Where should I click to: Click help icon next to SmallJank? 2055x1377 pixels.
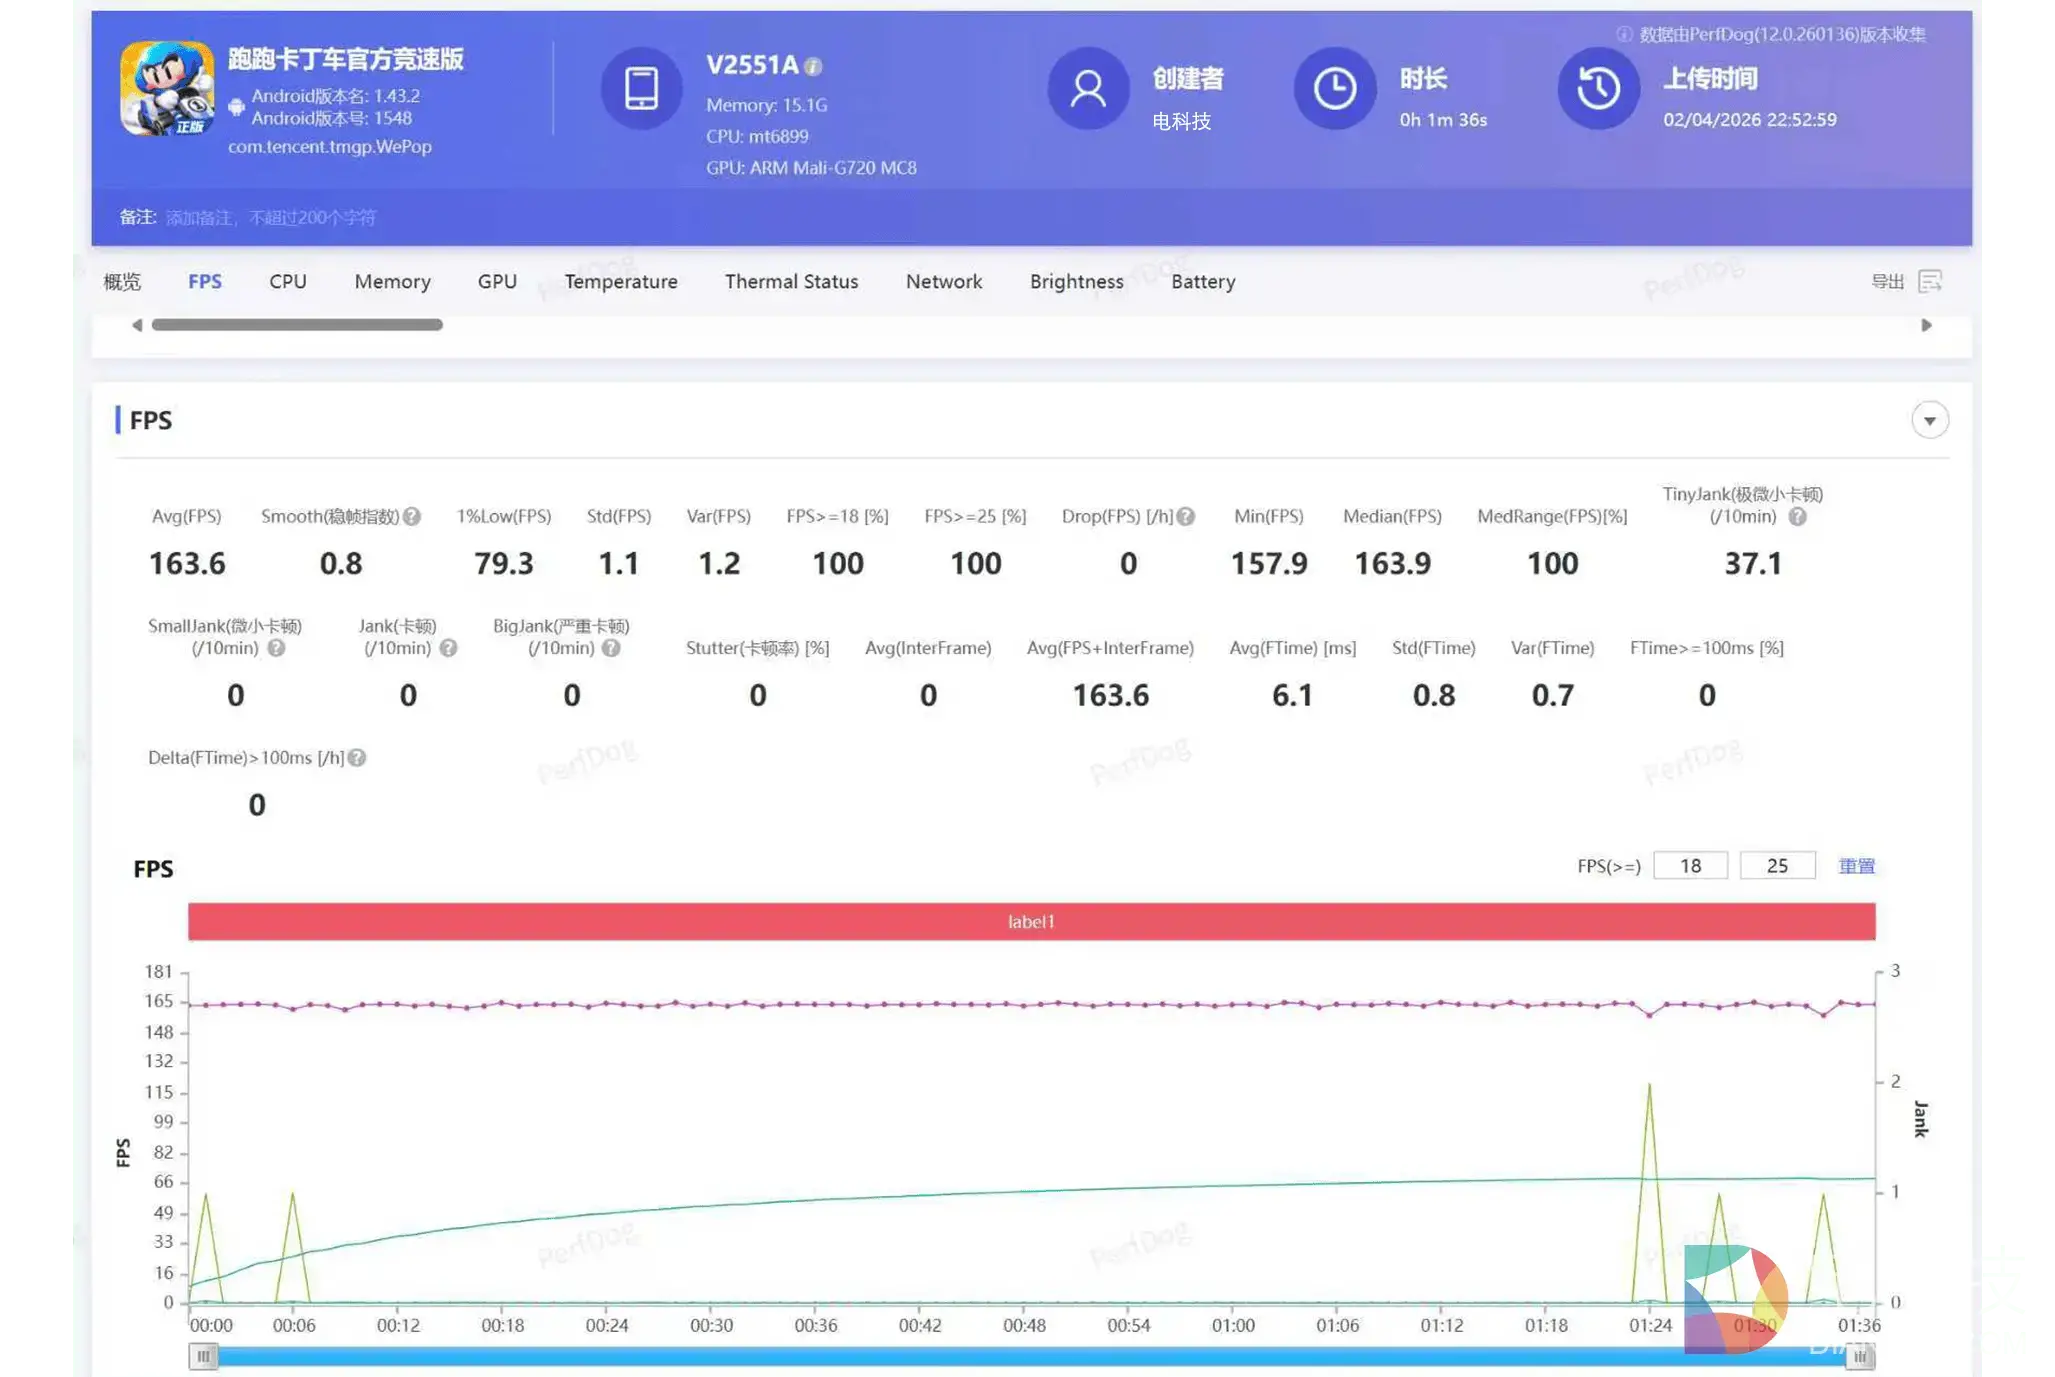[x=276, y=648]
